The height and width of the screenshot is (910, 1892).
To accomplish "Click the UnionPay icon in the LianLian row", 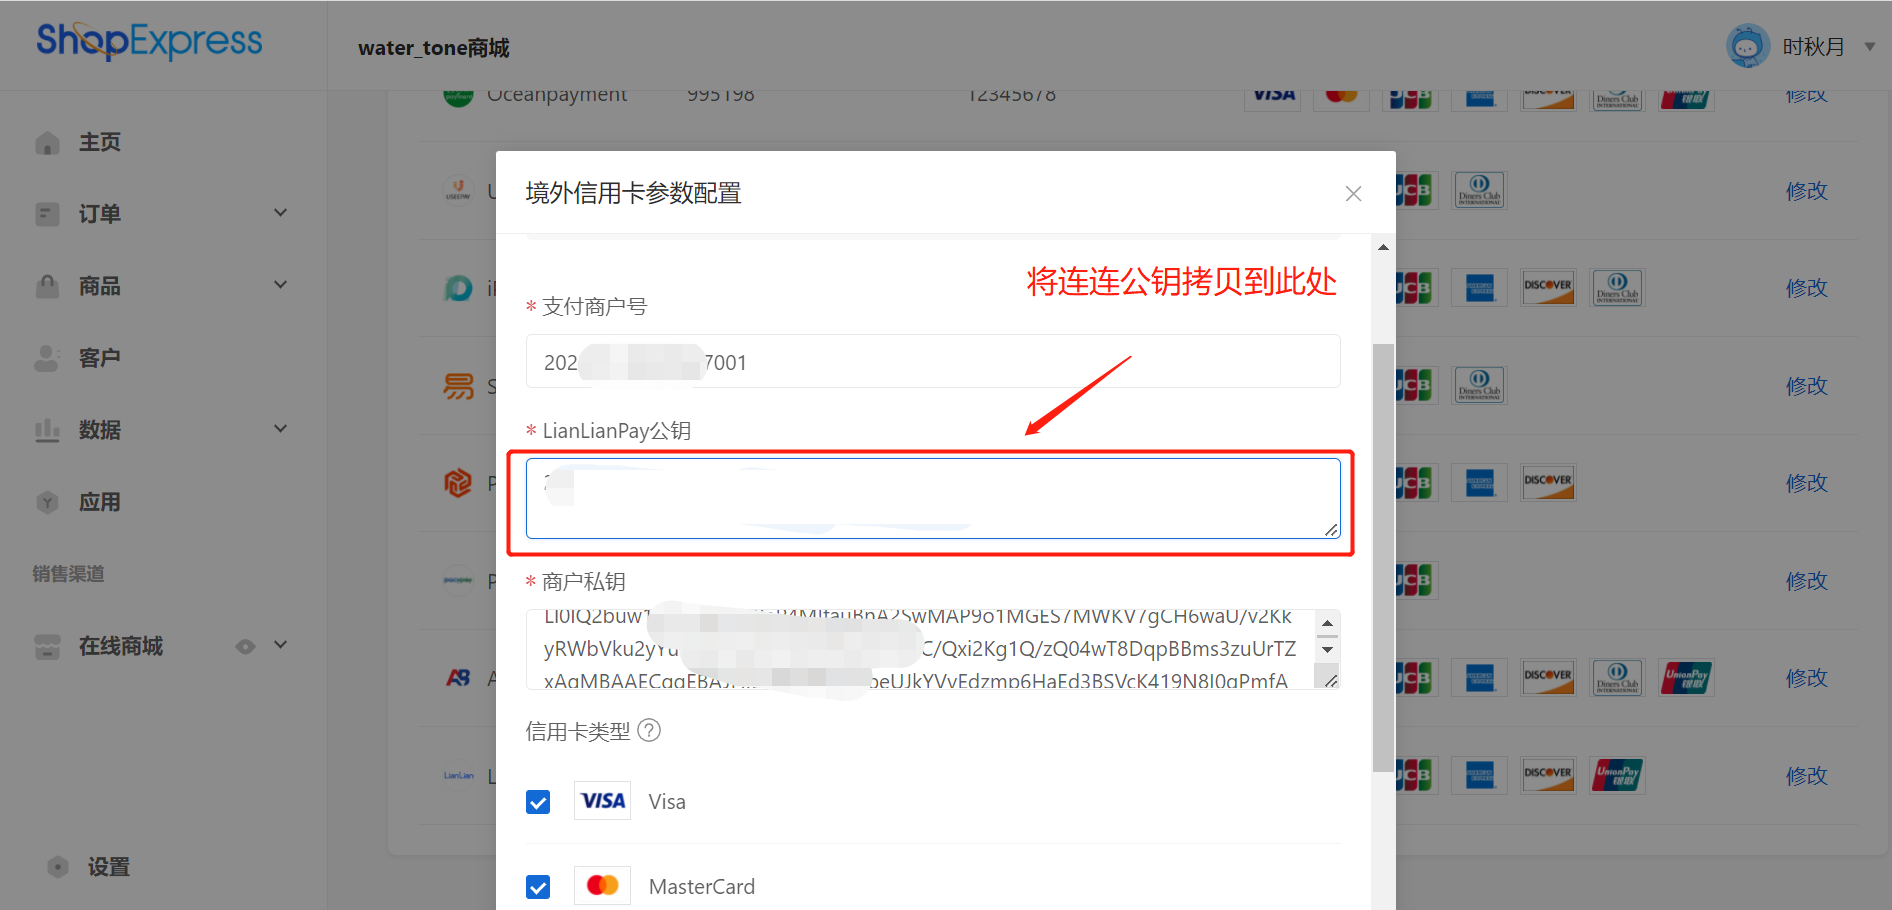I will [1618, 775].
